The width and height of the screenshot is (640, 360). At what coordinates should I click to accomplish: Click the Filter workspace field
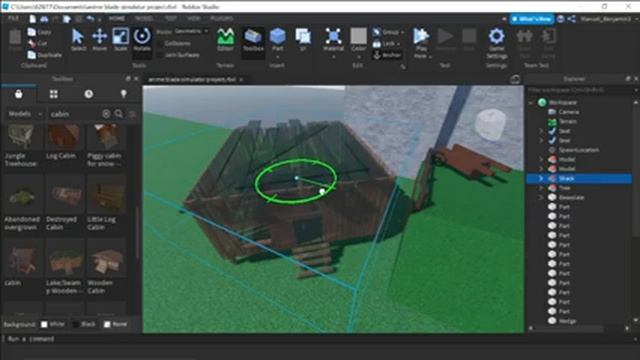580,90
